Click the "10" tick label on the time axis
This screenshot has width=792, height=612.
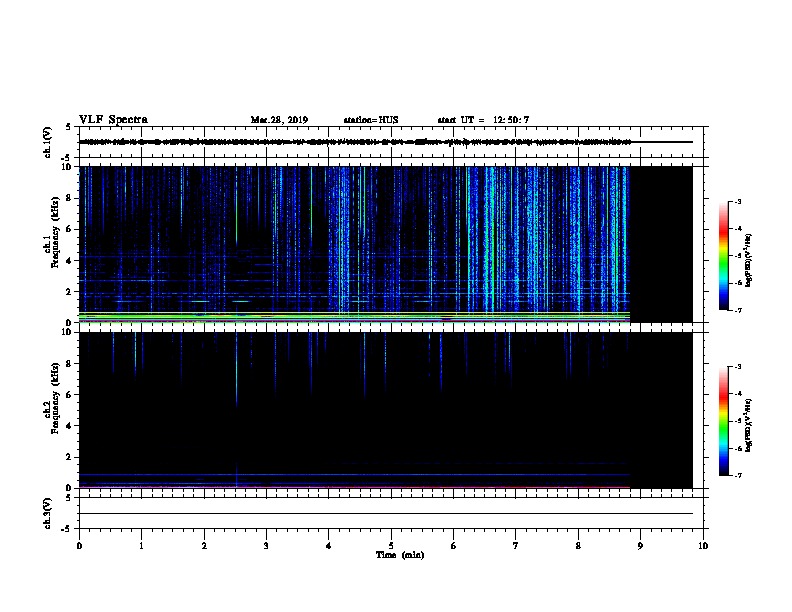[x=703, y=546]
